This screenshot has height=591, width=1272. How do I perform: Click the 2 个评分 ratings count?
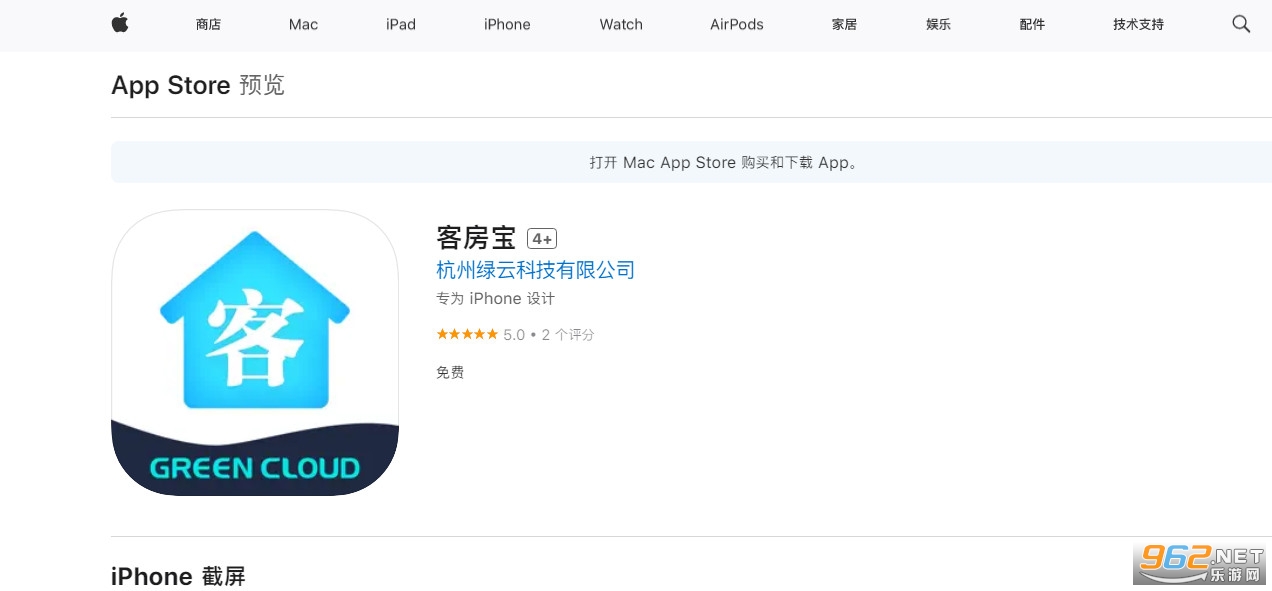click(x=567, y=334)
